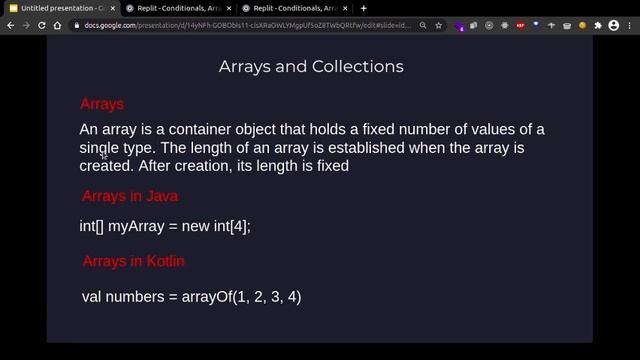This screenshot has height=360, width=640.
Task: Open the red ABP adblock extension
Action: click(520, 25)
